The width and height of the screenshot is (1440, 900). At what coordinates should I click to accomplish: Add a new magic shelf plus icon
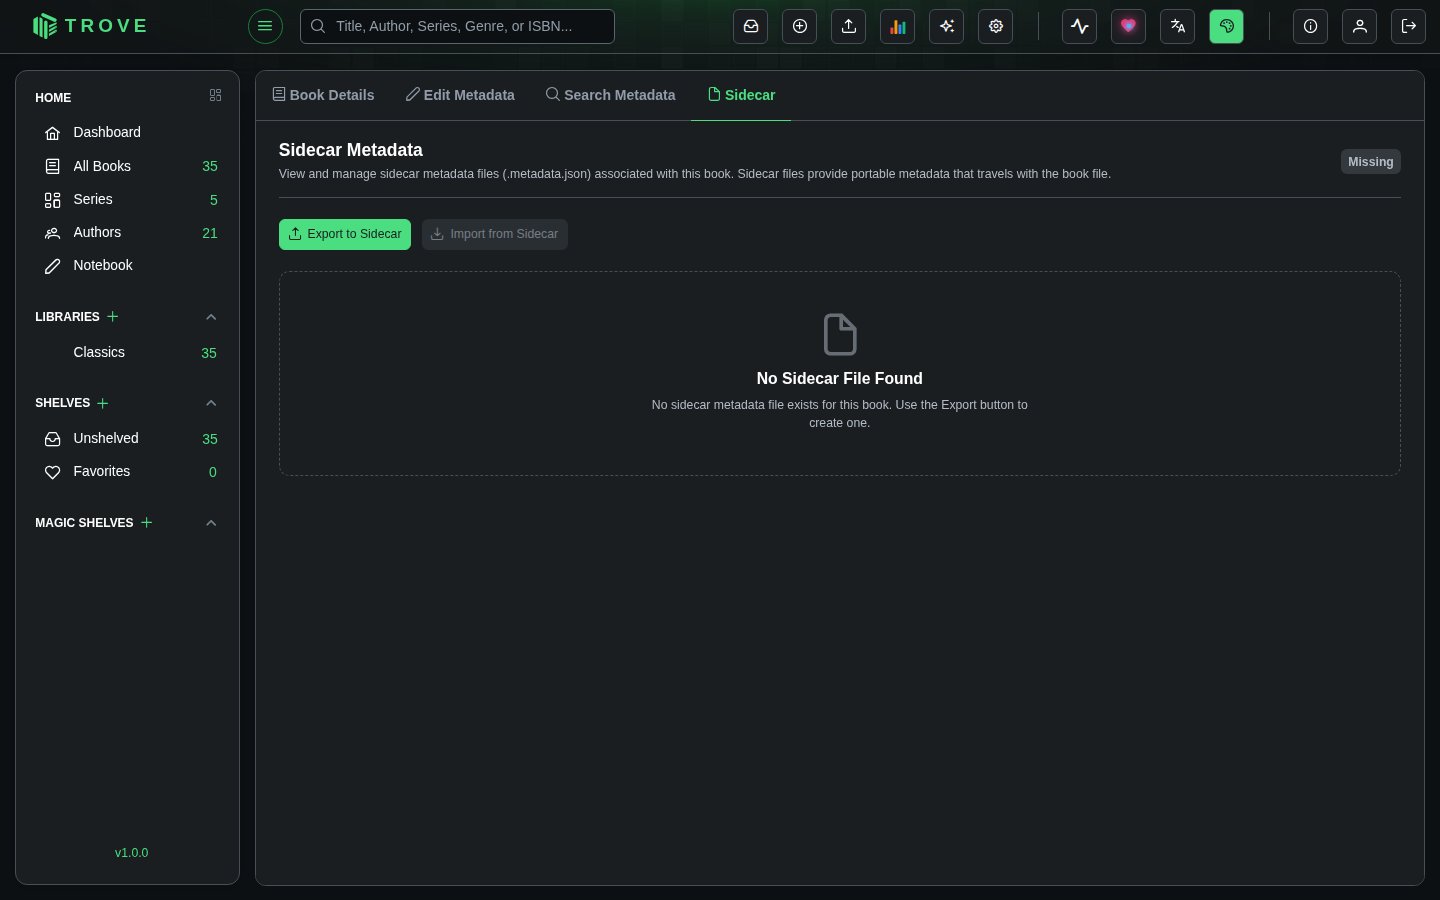coord(147,522)
